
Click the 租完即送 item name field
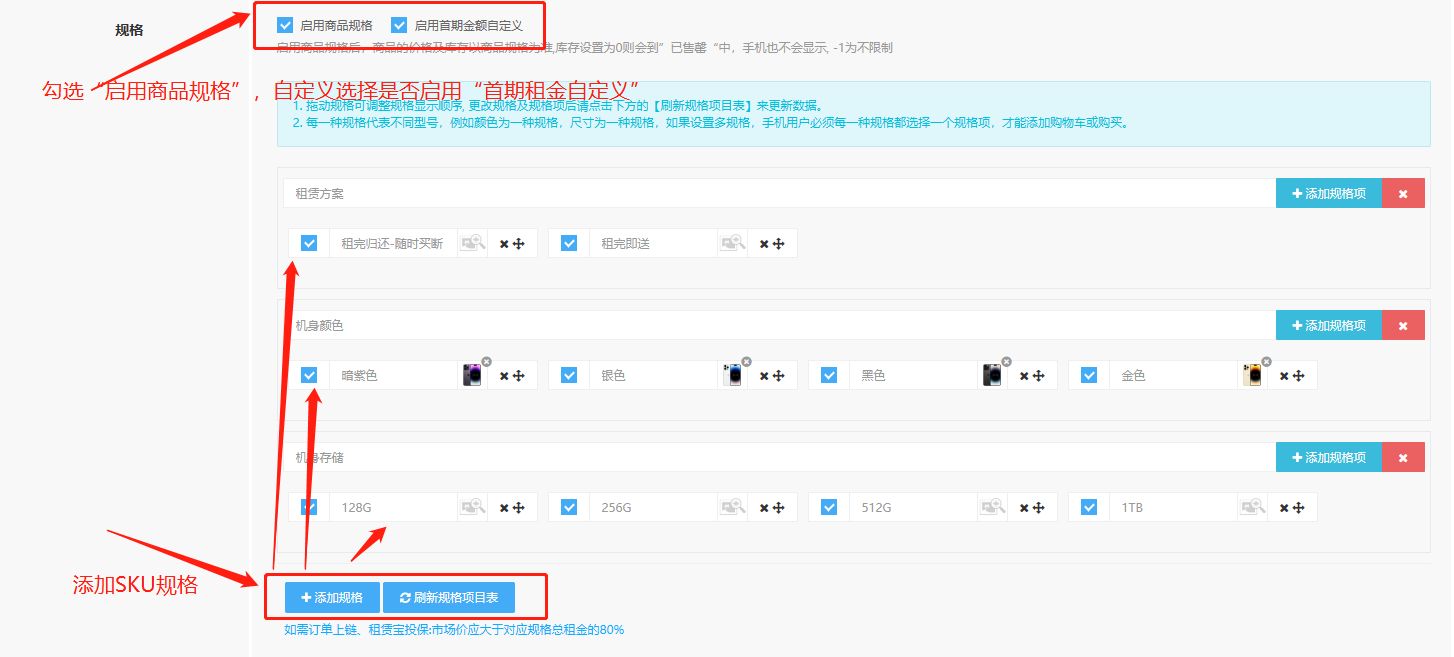click(653, 243)
